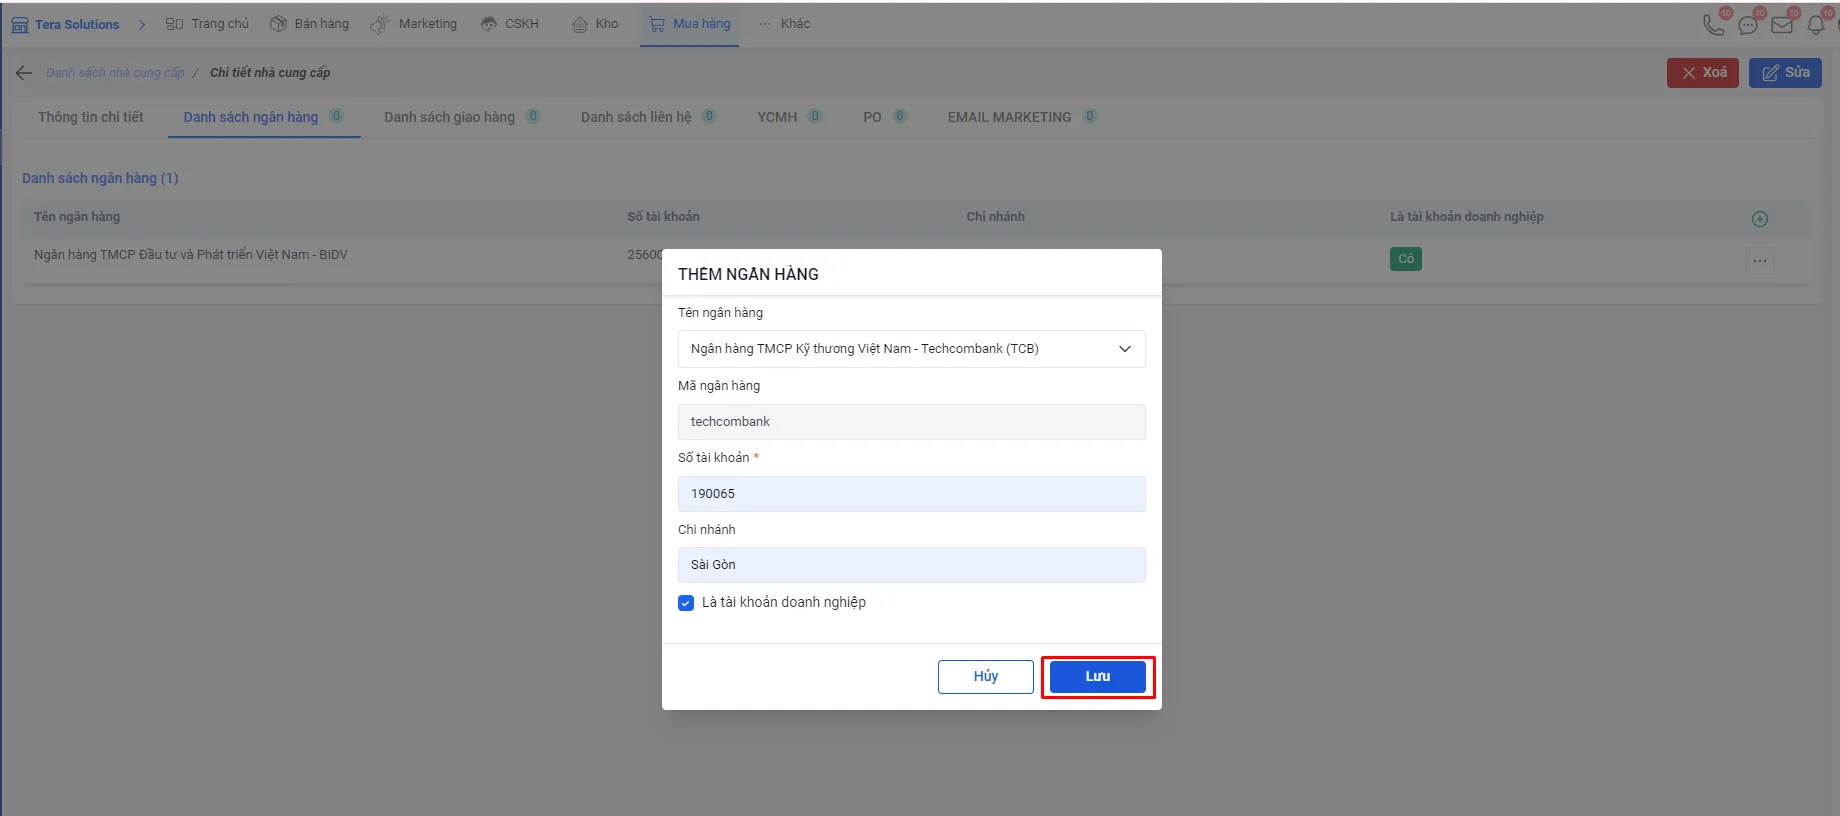Open the BIDV row more-options icon
This screenshot has width=1840, height=816.
1760,261
